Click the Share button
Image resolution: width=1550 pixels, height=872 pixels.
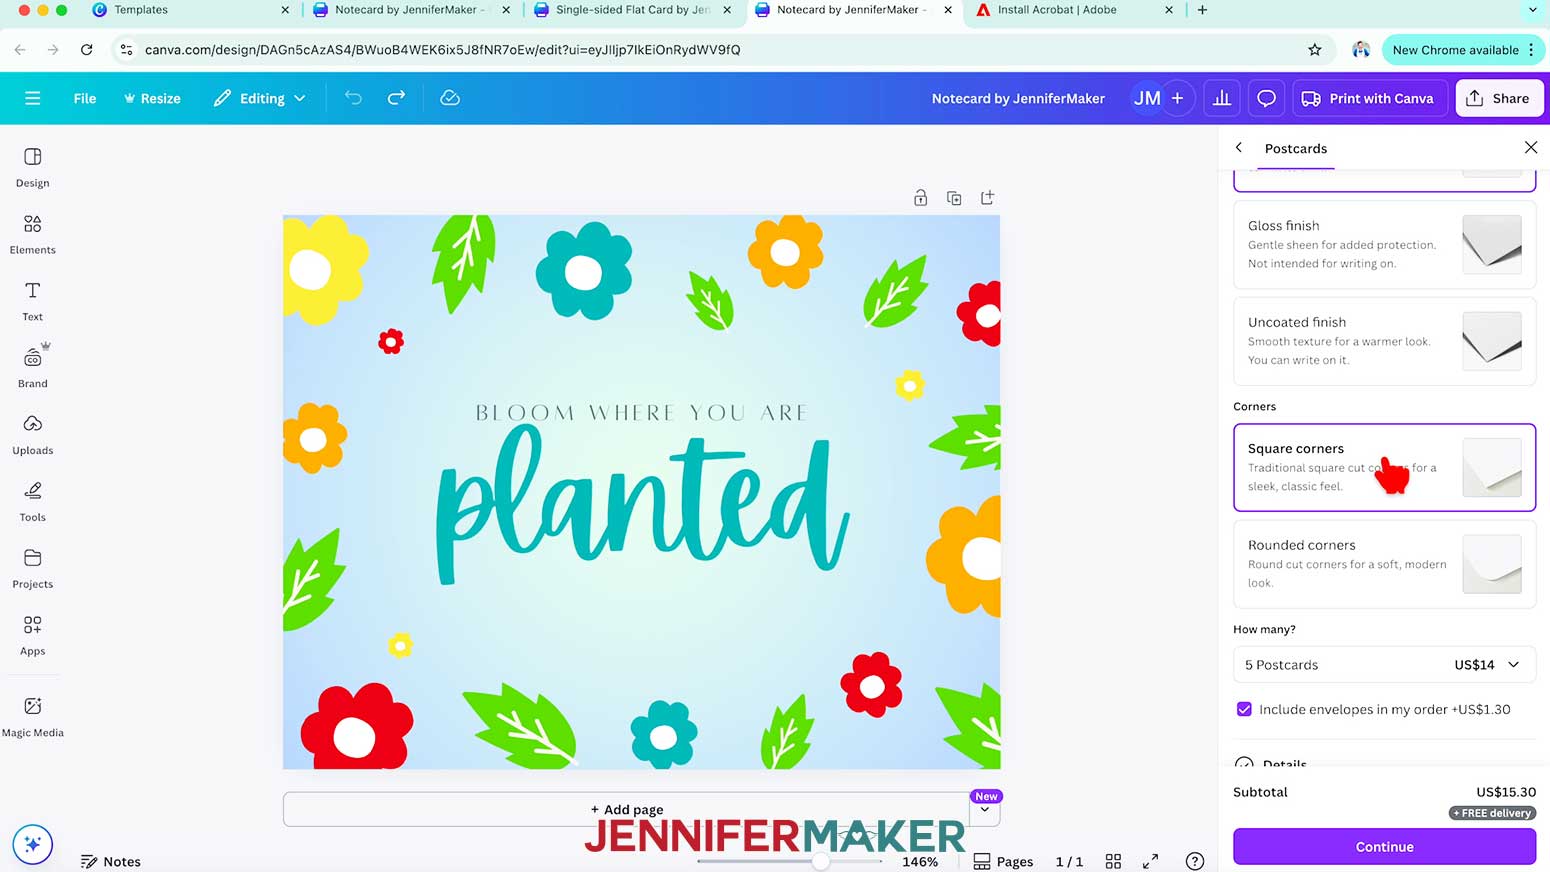(1499, 98)
